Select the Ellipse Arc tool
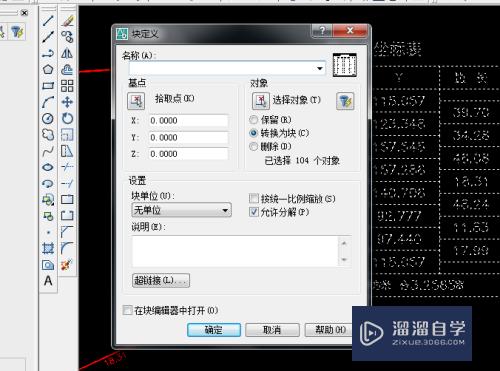Image resolution: width=500 pixels, height=371 pixels. click(48, 183)
